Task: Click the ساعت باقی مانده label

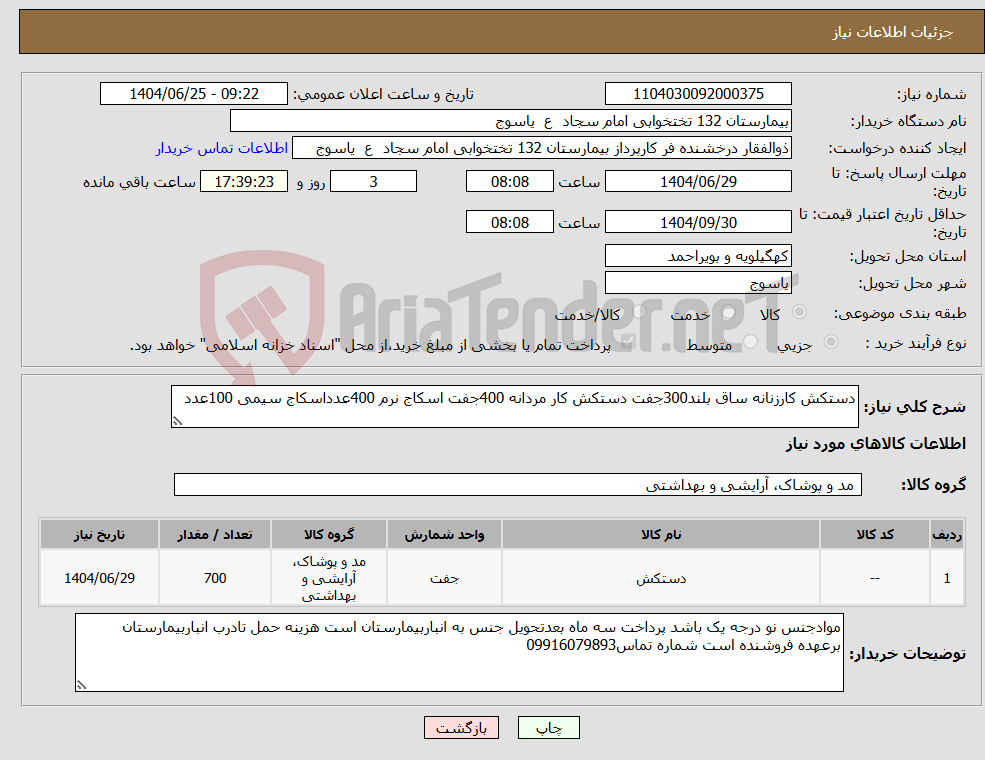Action: (x=139, y=182)
